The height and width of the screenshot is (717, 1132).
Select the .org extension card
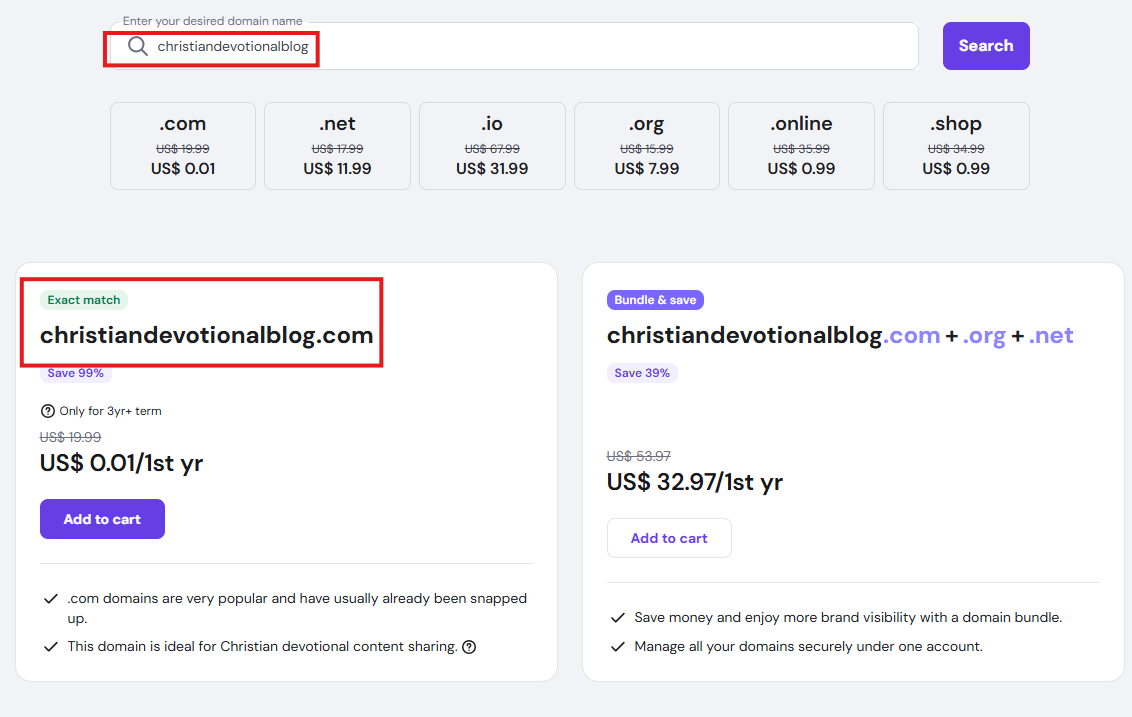tap(647, 146)
